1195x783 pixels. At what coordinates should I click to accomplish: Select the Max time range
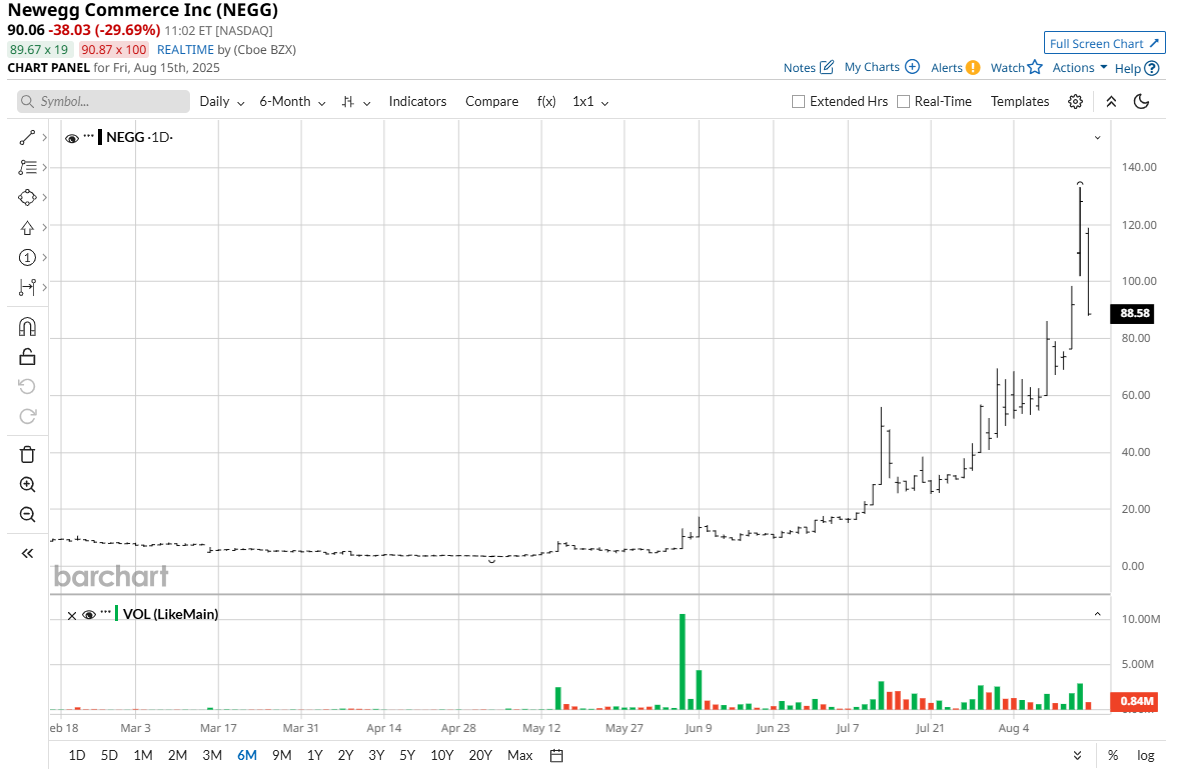click(520, 756)
